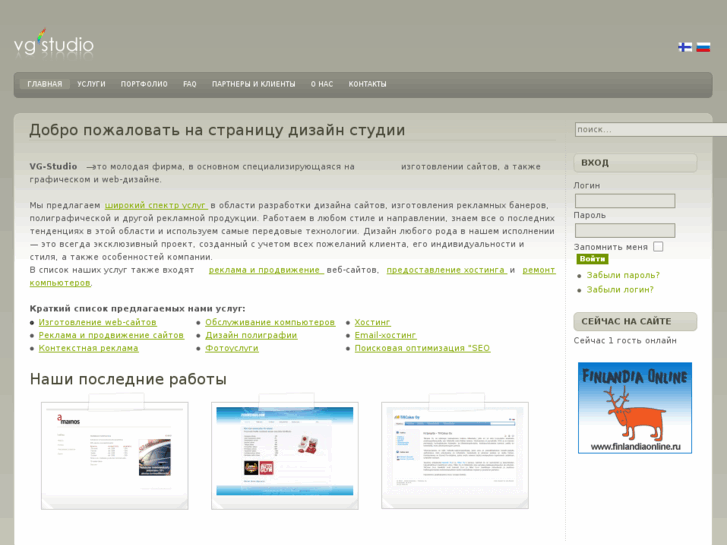This screenshot has height=545, width=727.
Task: Click the Войти login button
Action: pos(592,259)
